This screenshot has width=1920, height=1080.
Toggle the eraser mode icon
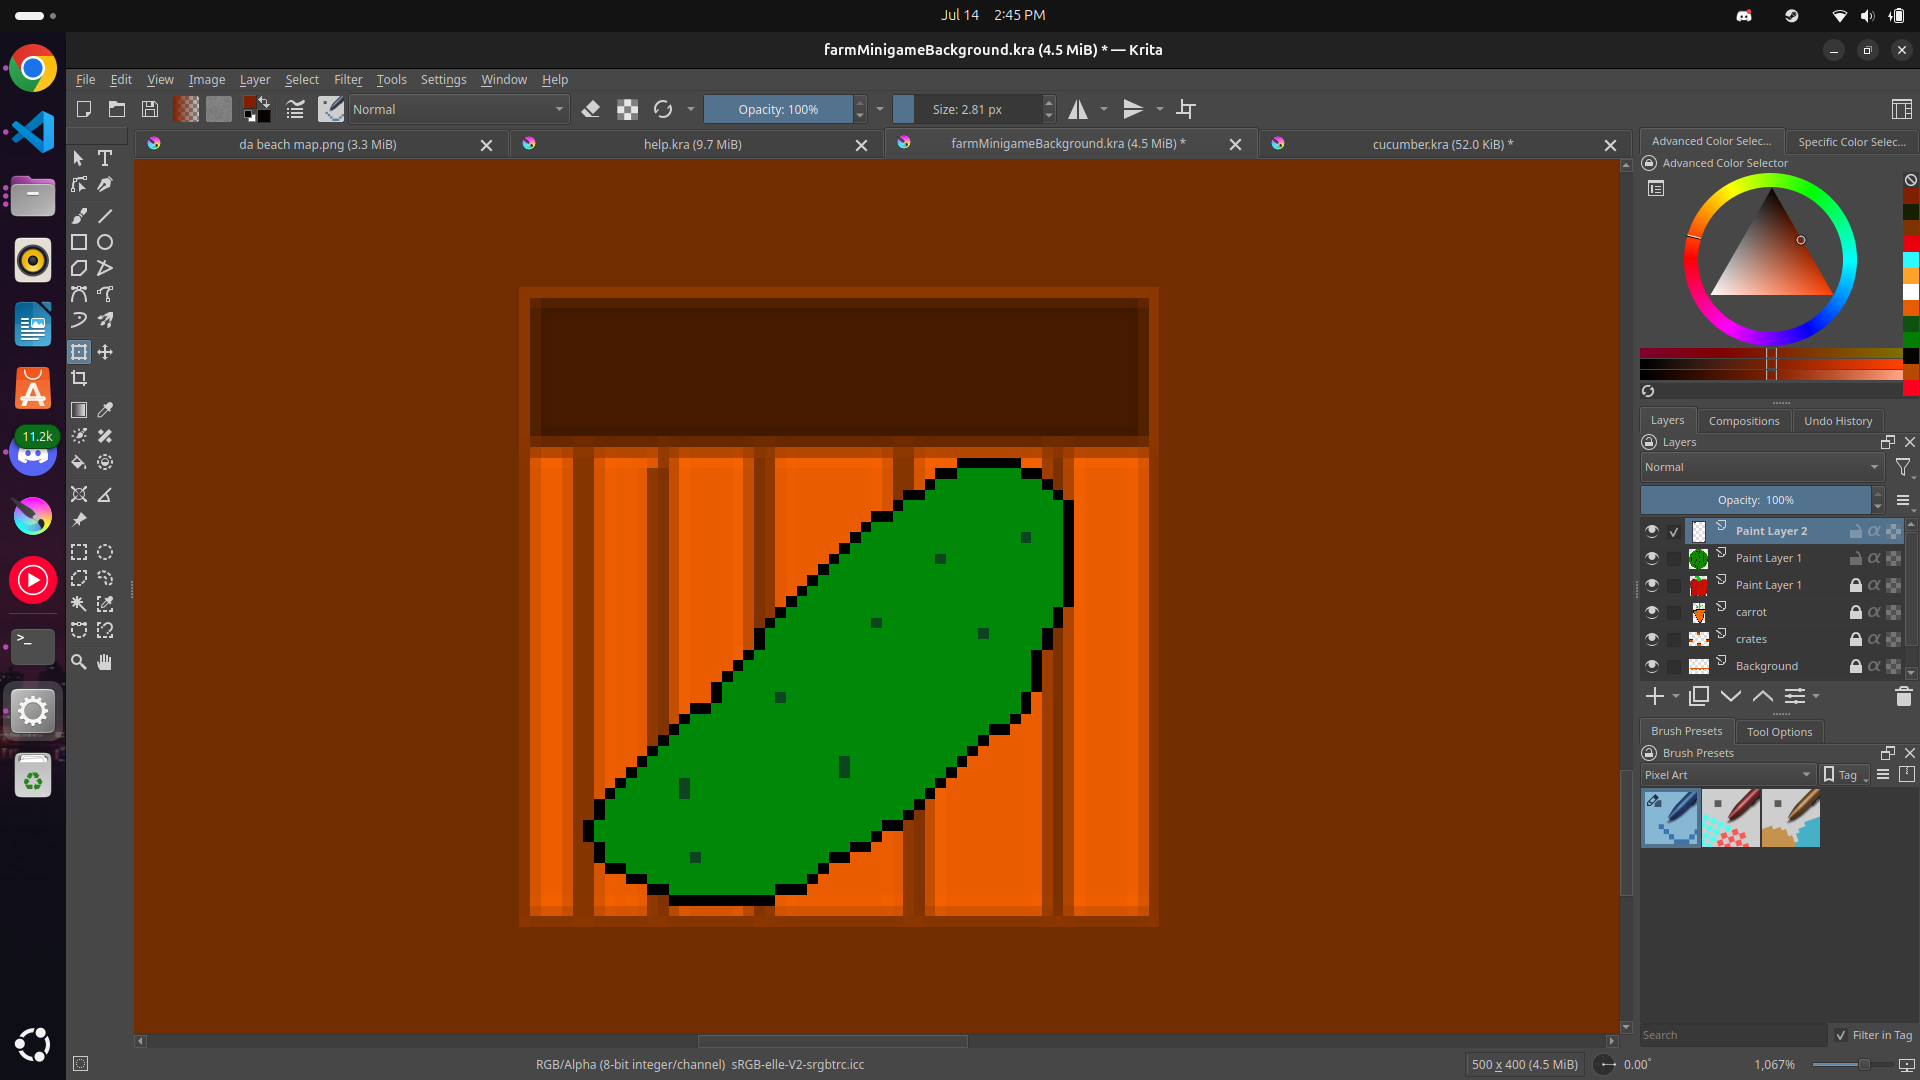pyautogui.click(x=591, y=109)
